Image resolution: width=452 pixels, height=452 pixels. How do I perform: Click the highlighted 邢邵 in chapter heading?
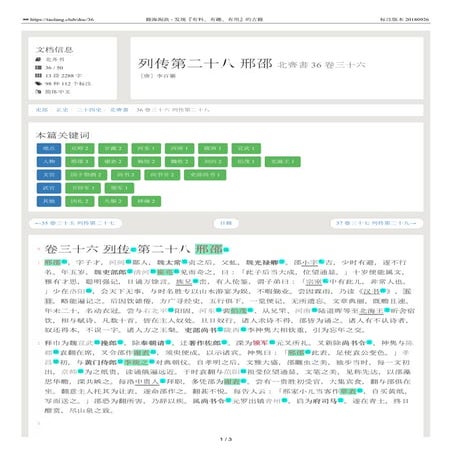point(209,249)
